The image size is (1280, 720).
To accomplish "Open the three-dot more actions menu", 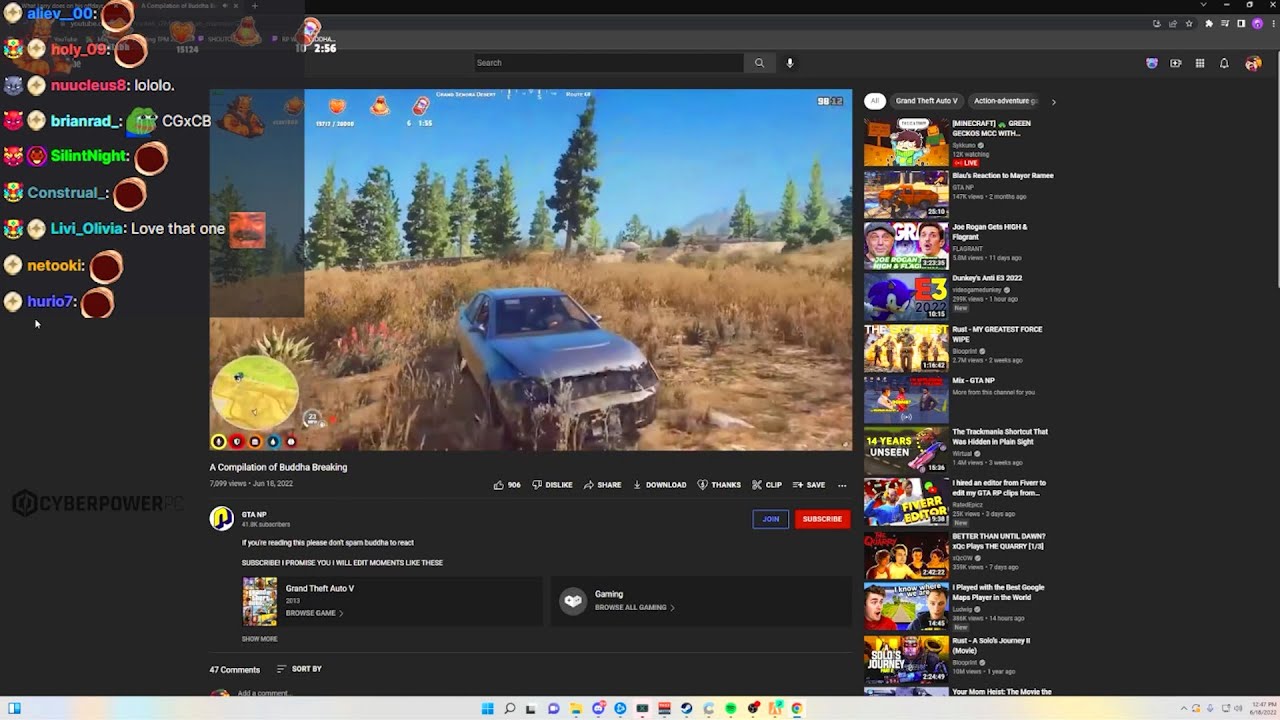I will [842, 485].
